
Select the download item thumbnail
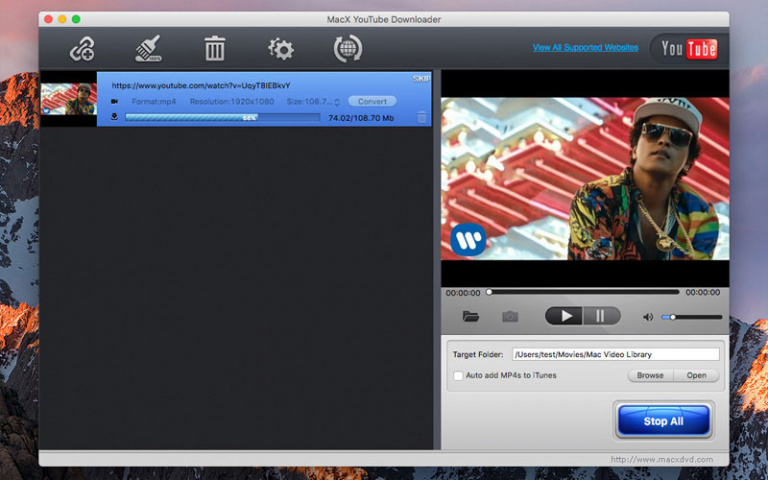tap(69, 99)
